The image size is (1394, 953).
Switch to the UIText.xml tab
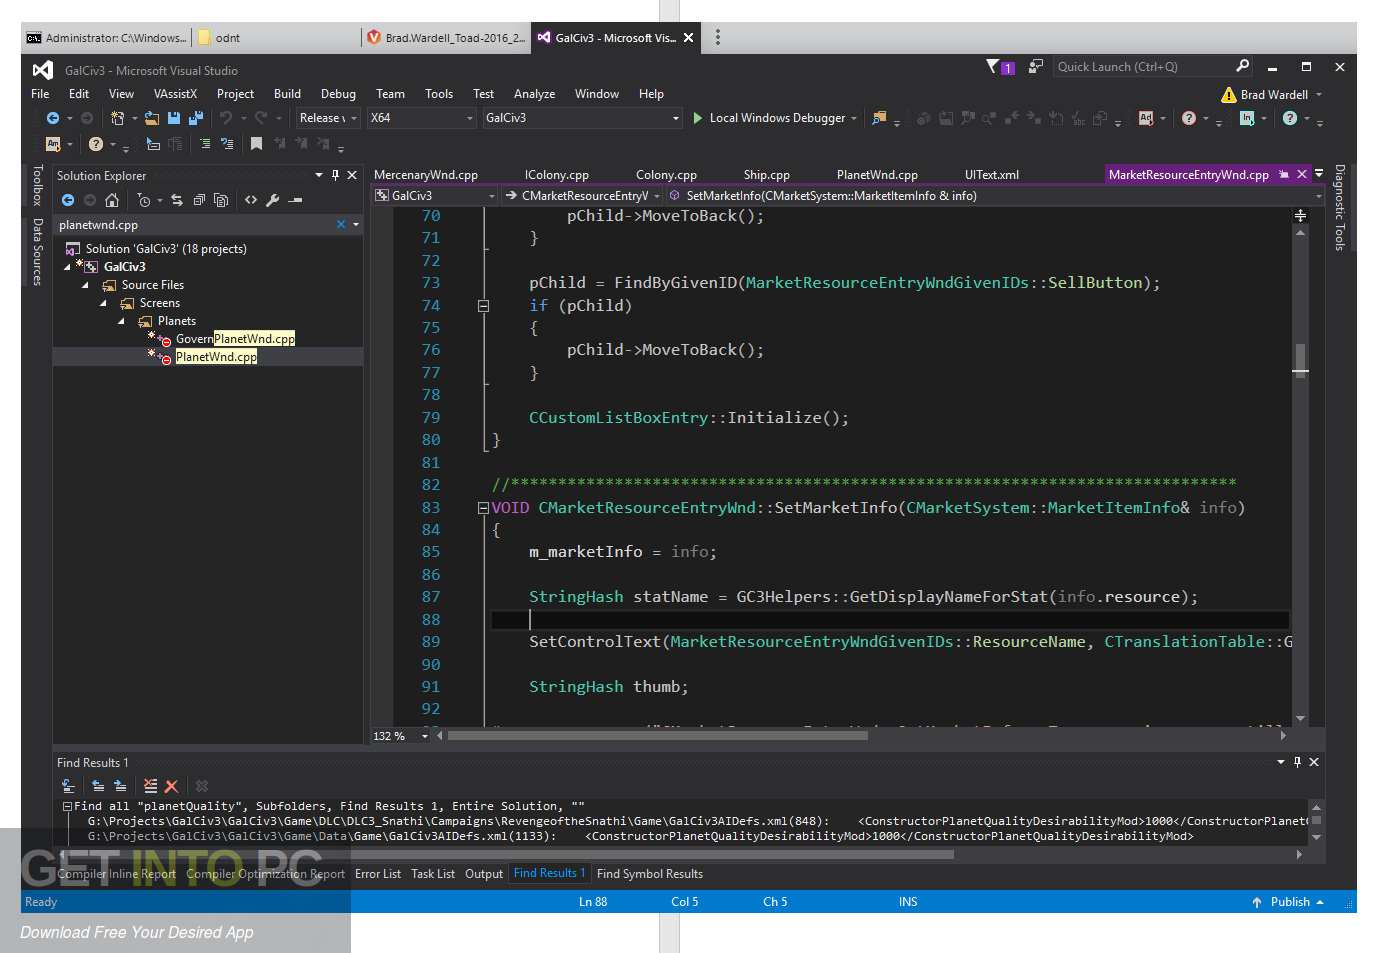tap(992, 175)
